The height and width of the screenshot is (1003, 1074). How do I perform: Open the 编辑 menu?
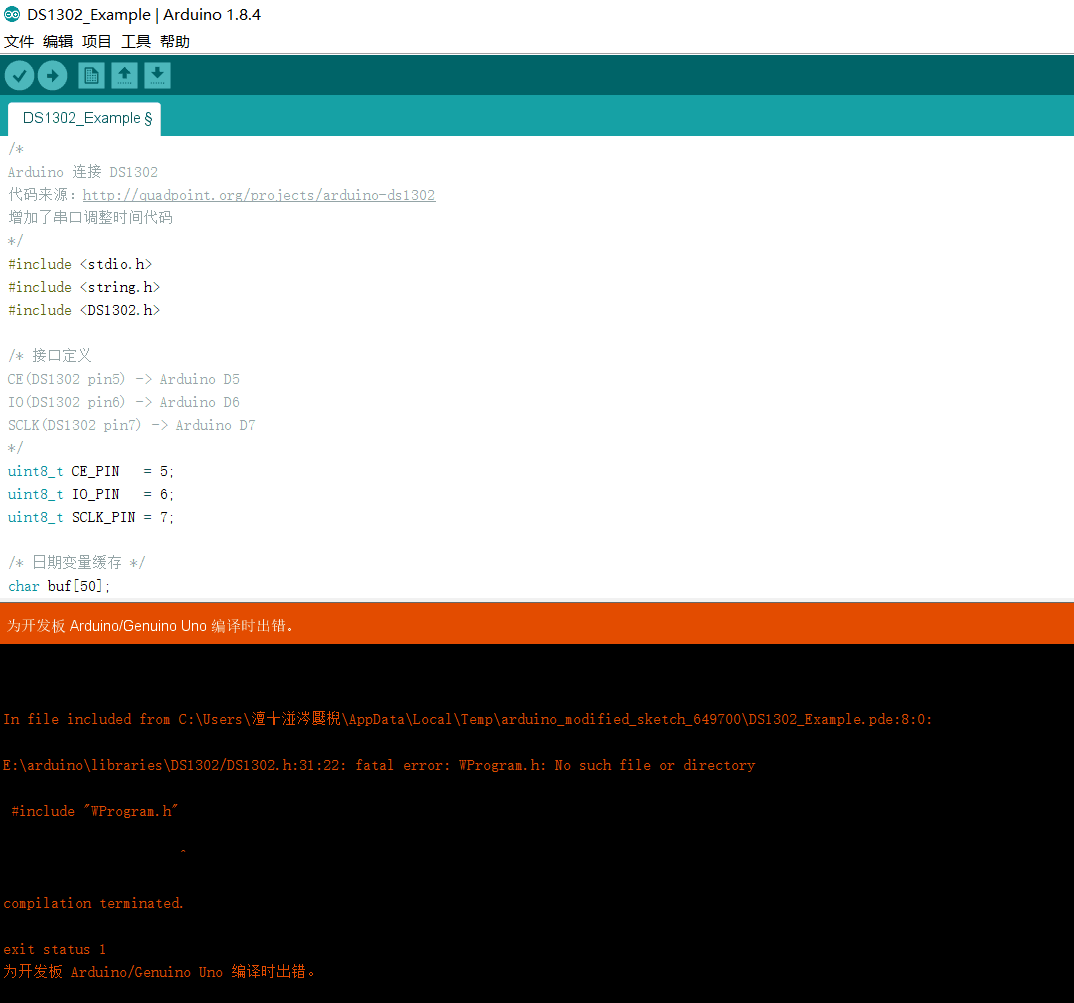[x=58, y=42]
